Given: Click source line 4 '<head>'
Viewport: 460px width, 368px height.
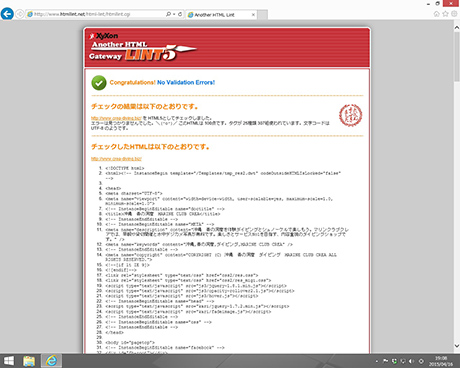Looking at the screenshot, I should click(113, 189).
